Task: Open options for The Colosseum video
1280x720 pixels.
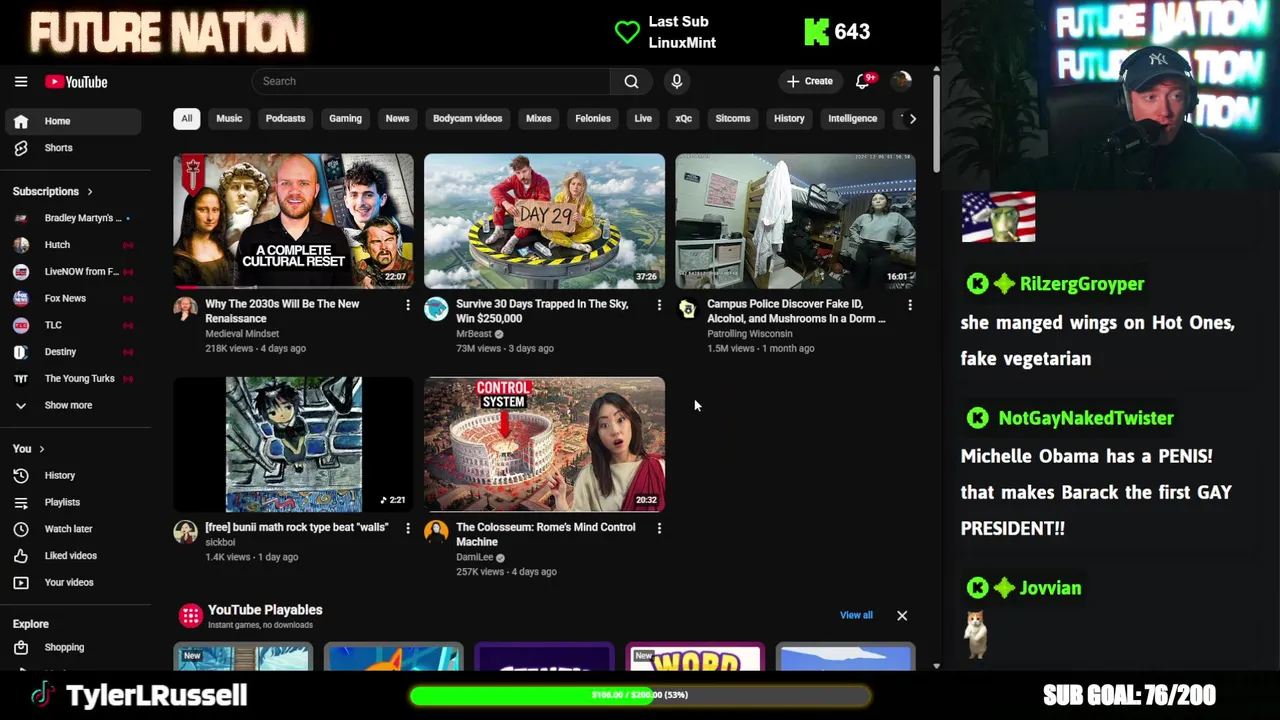Action: click(x=659, y=527)
